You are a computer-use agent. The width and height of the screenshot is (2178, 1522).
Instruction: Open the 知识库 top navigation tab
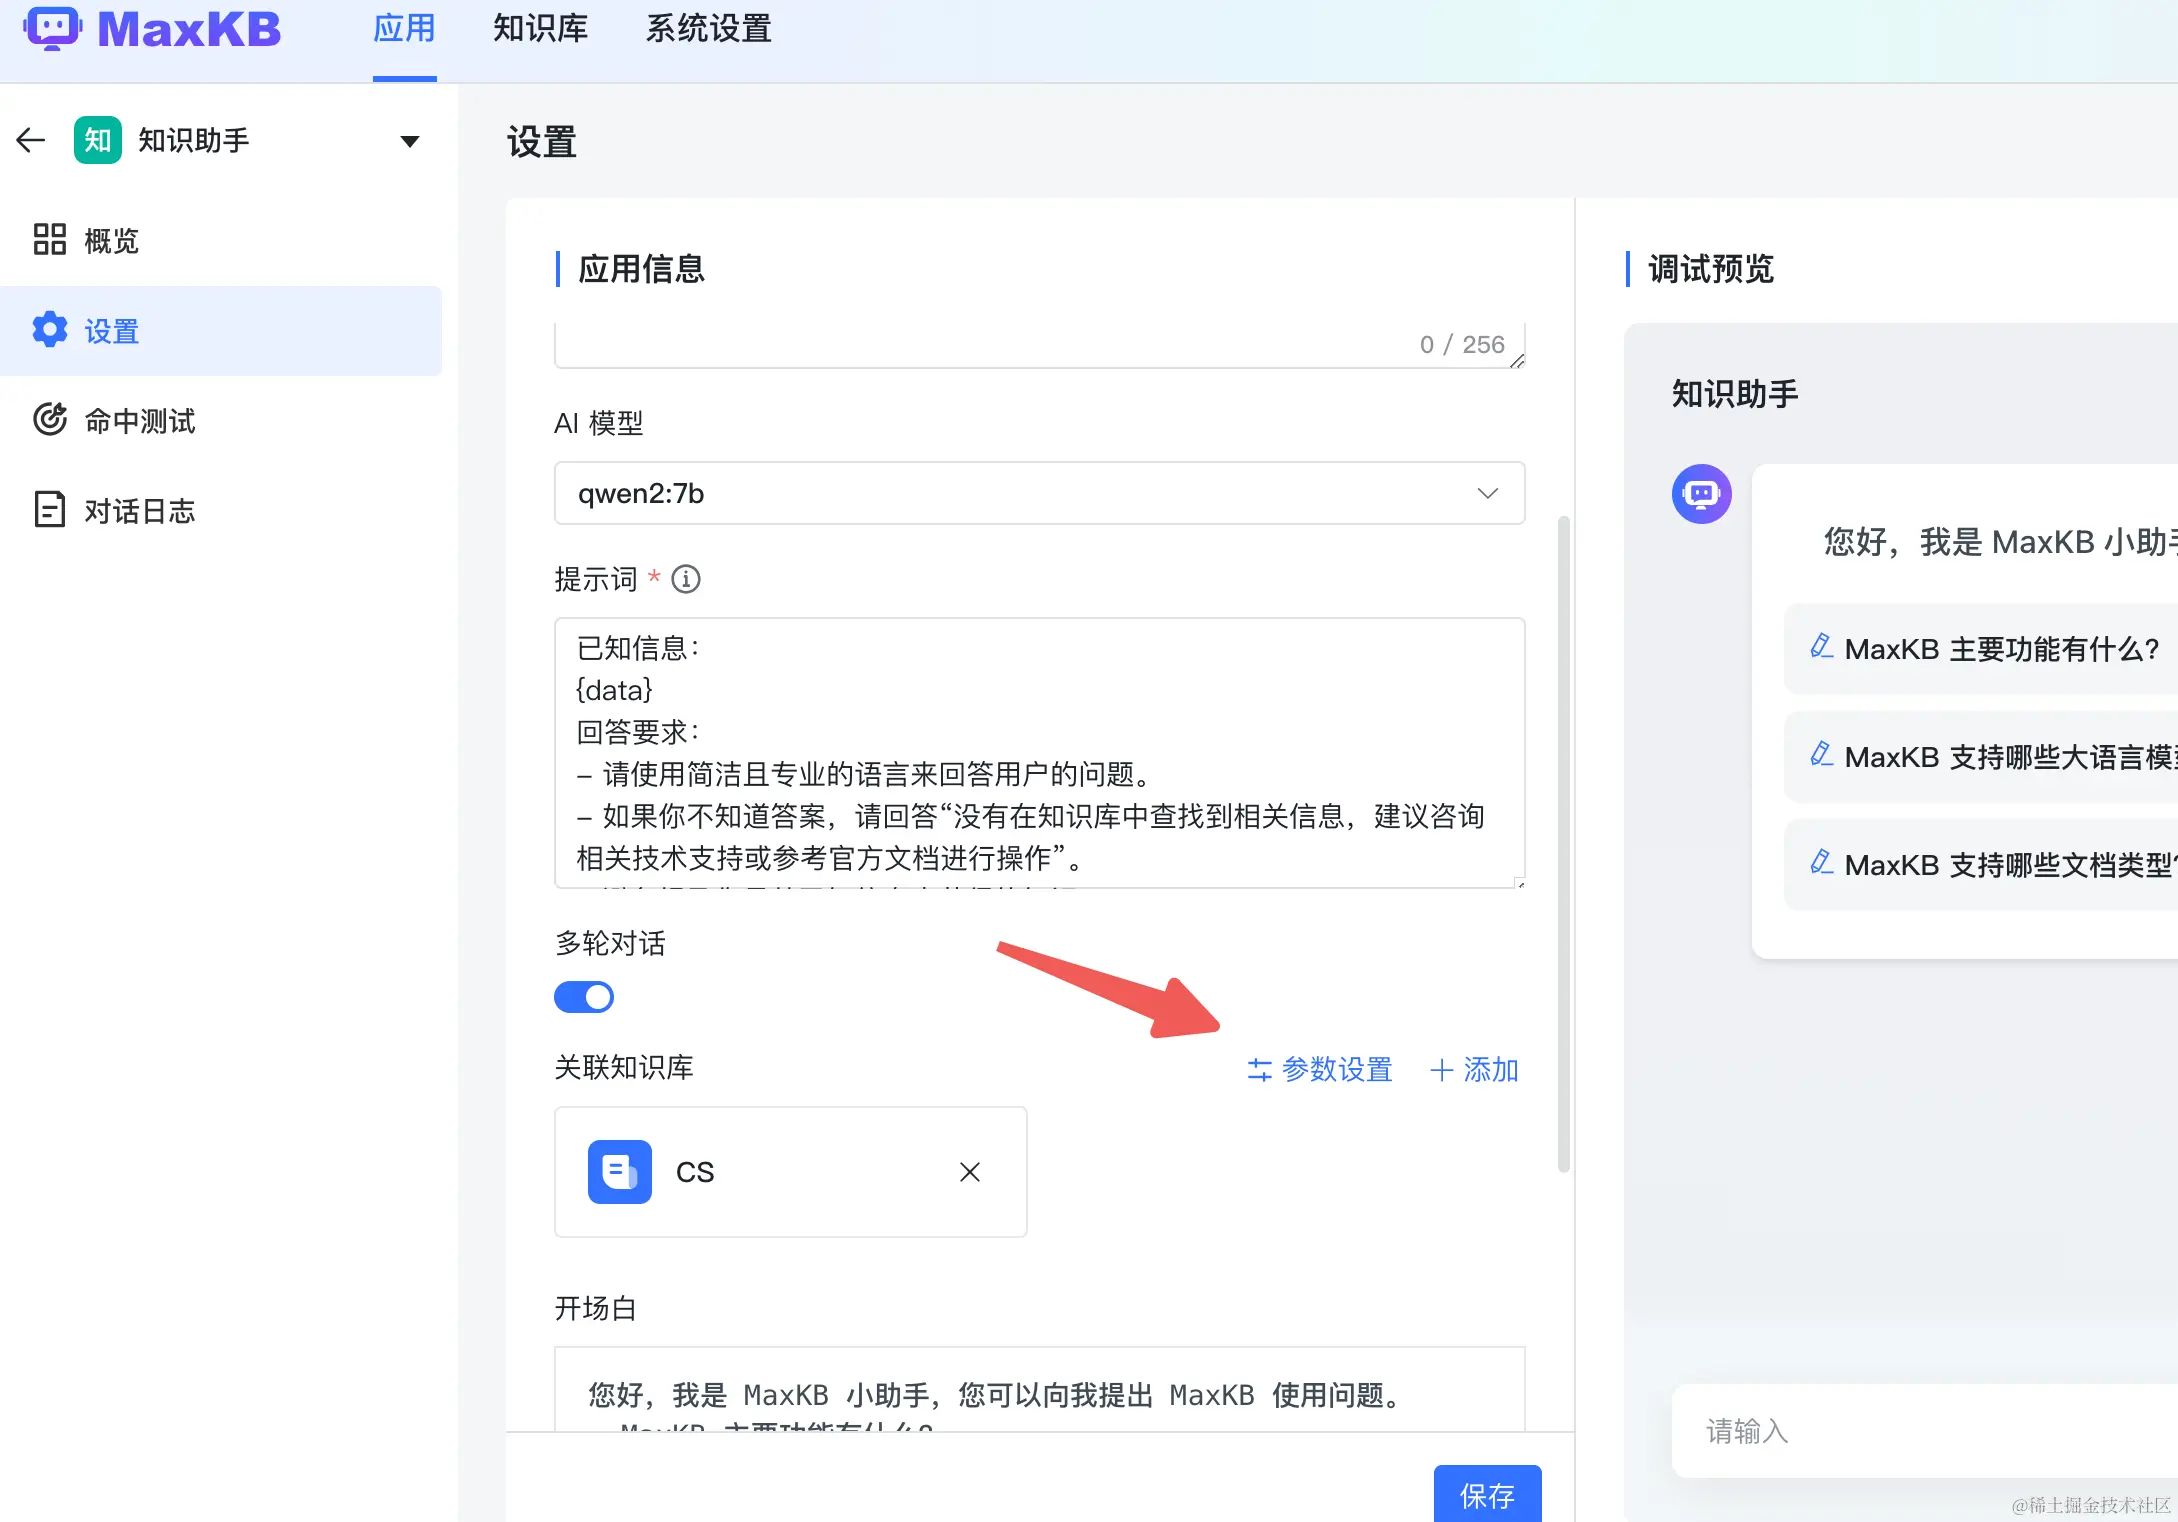(x=540, y=29)
